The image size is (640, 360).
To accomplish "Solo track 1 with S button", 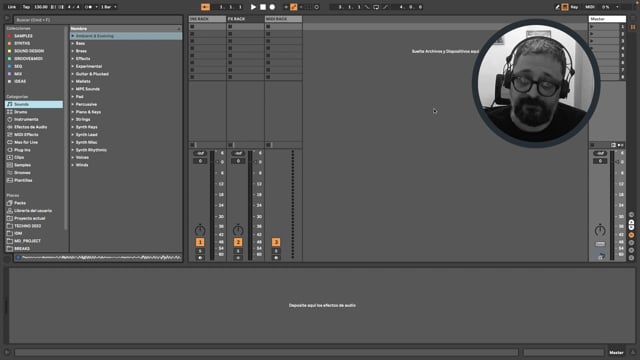I will coord(200,251).
